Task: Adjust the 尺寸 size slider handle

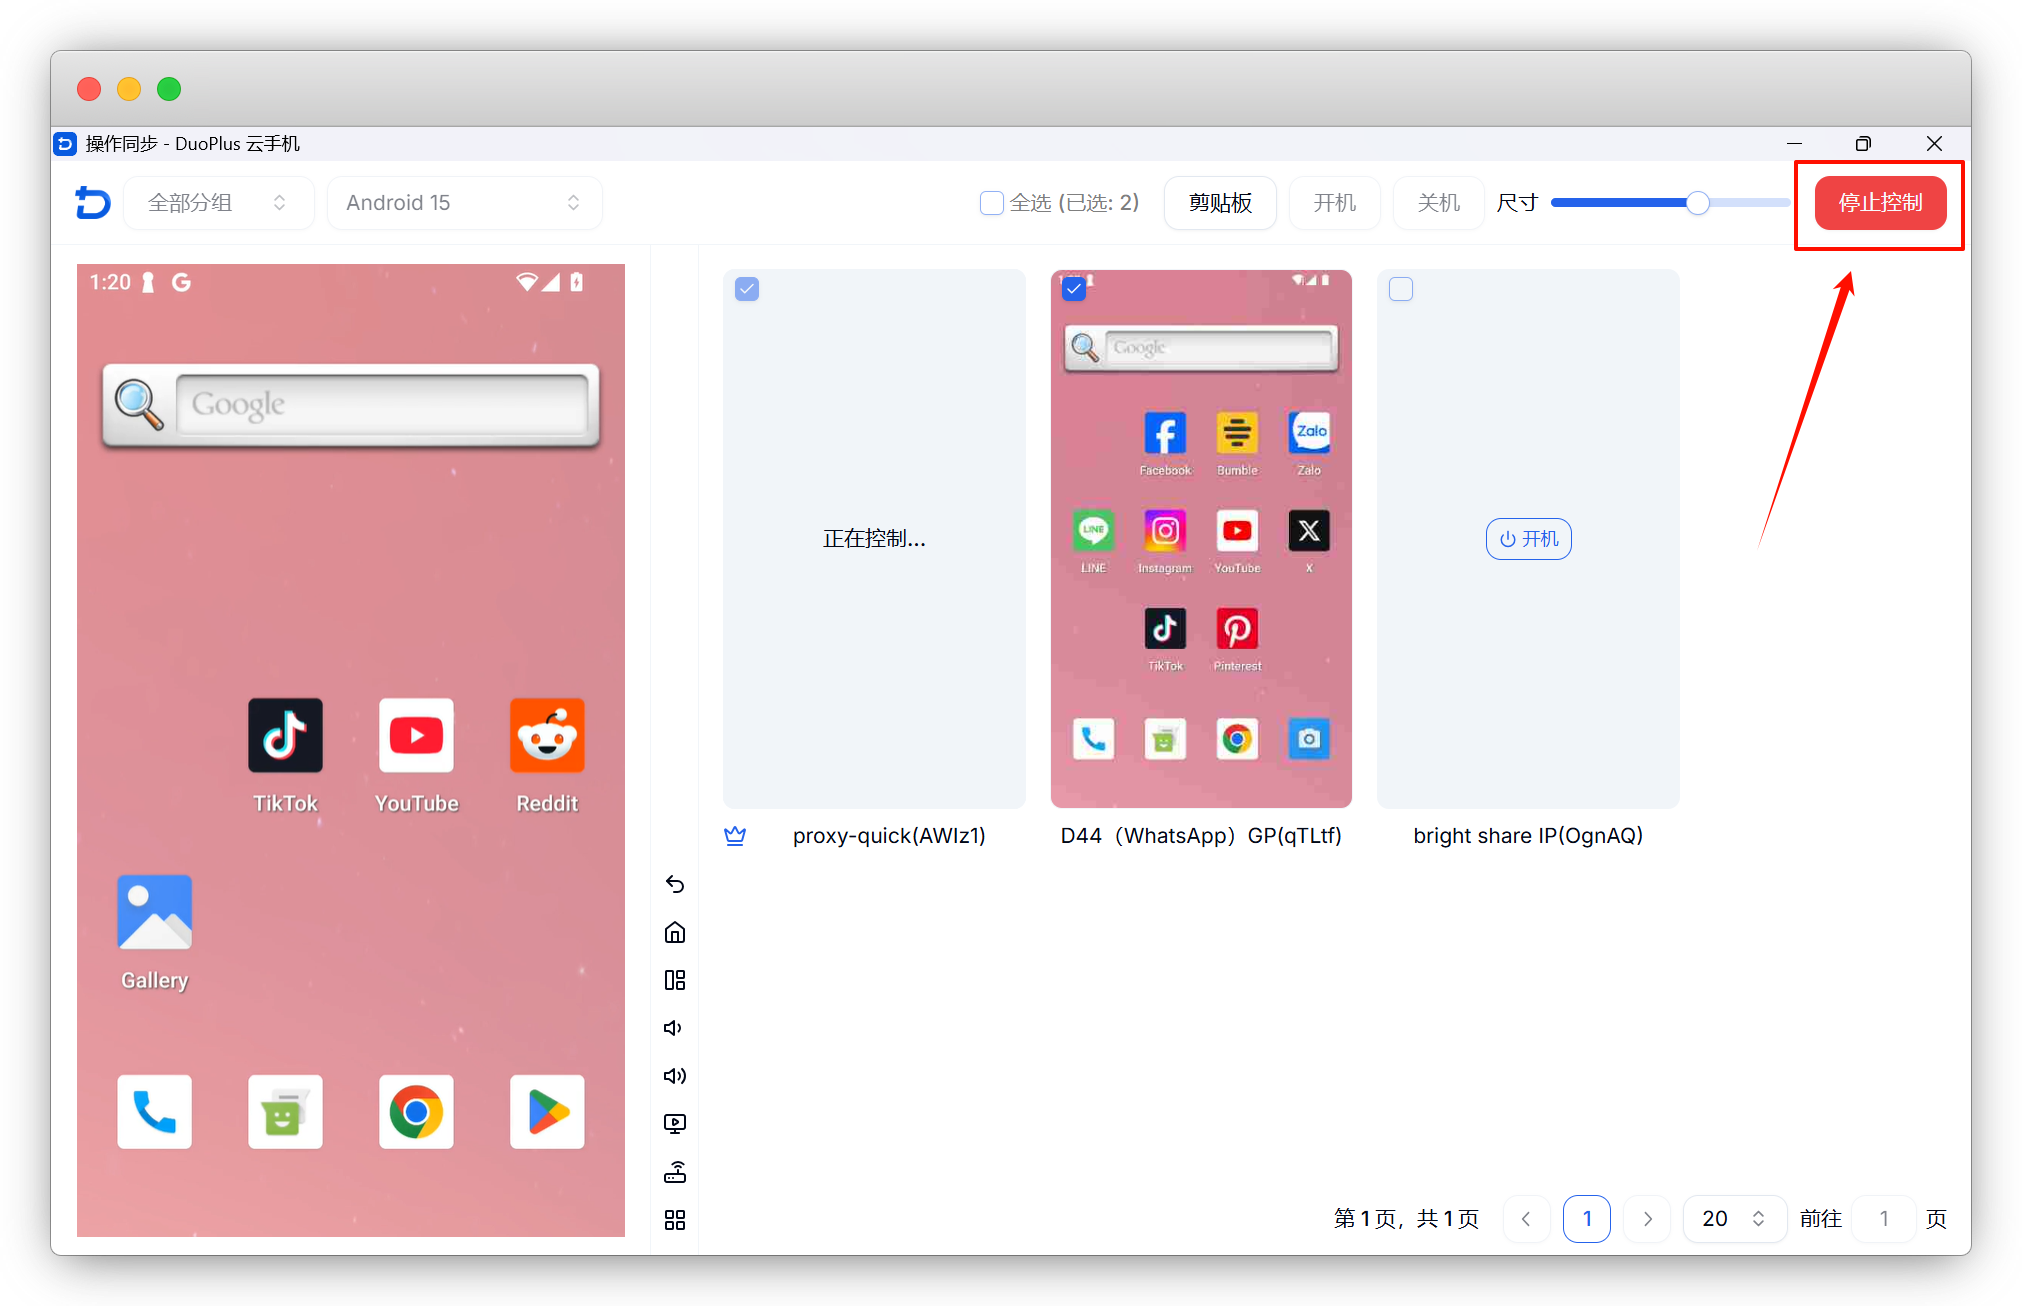Action: coord(1697,203)
